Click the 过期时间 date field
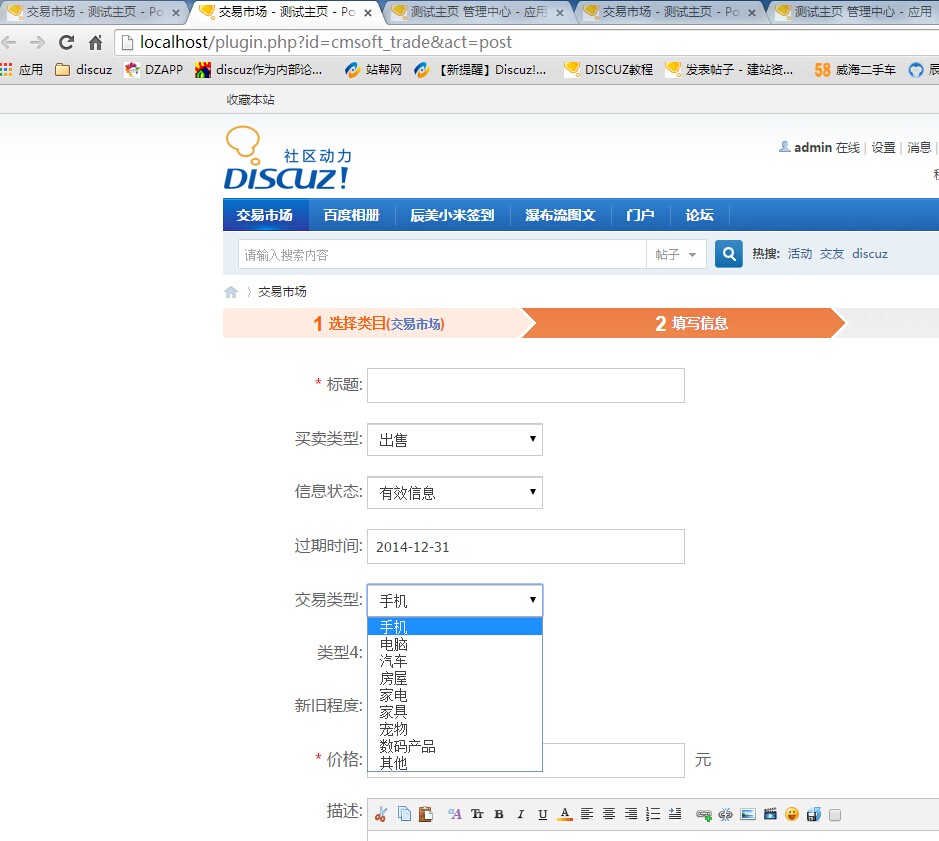Image resolution: width=939 pixels, height=841 pixels. 526,546
